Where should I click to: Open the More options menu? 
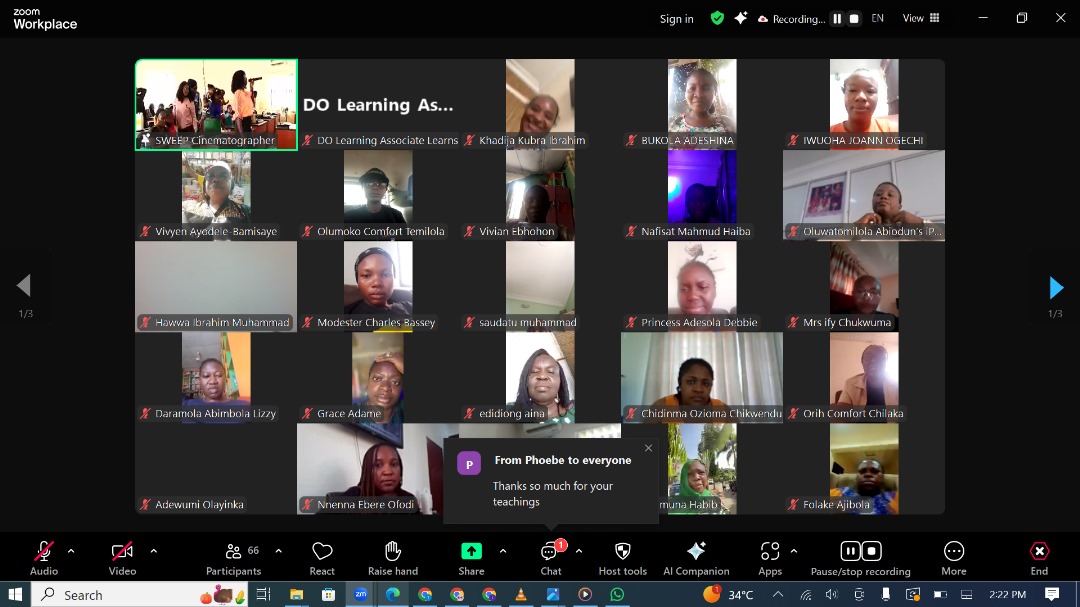click(x=954, y=552)
